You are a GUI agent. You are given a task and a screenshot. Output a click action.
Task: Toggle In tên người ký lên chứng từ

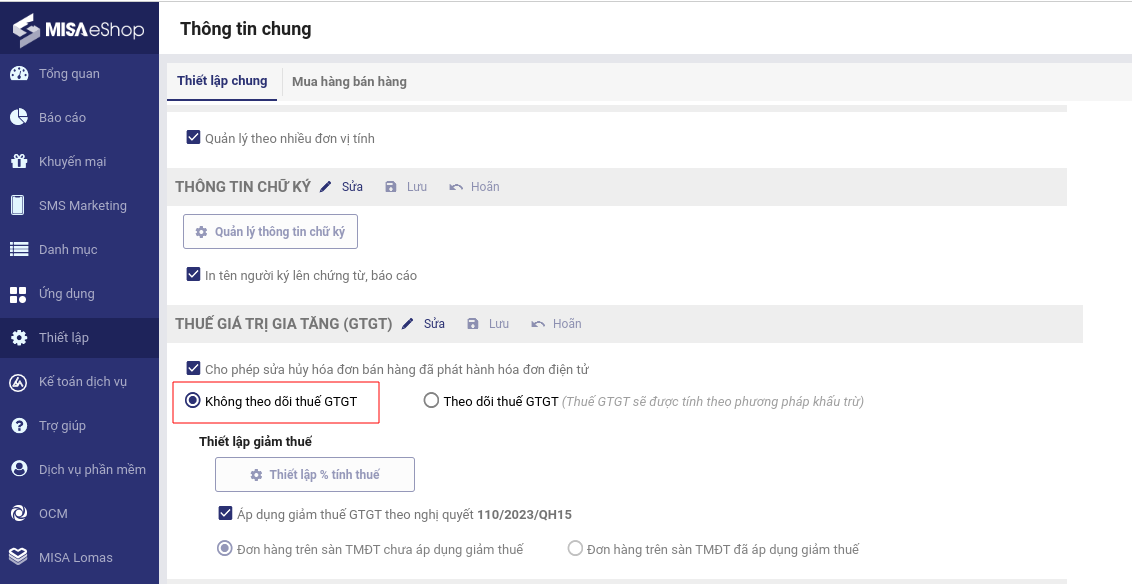(x=194, y=275)
